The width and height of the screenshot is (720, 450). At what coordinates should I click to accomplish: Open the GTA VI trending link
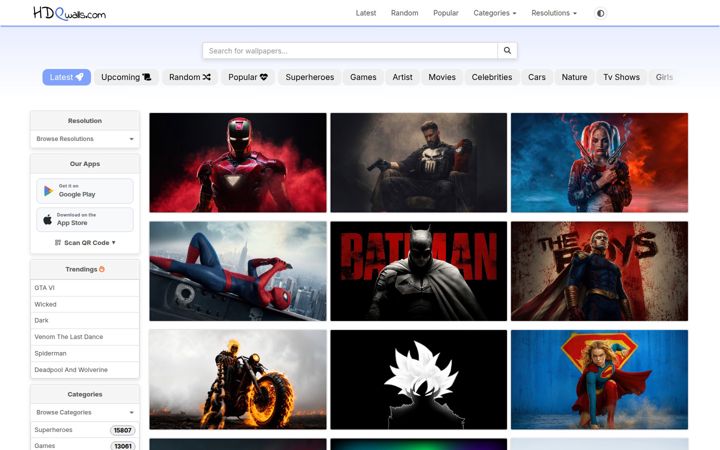coord(85,288)
